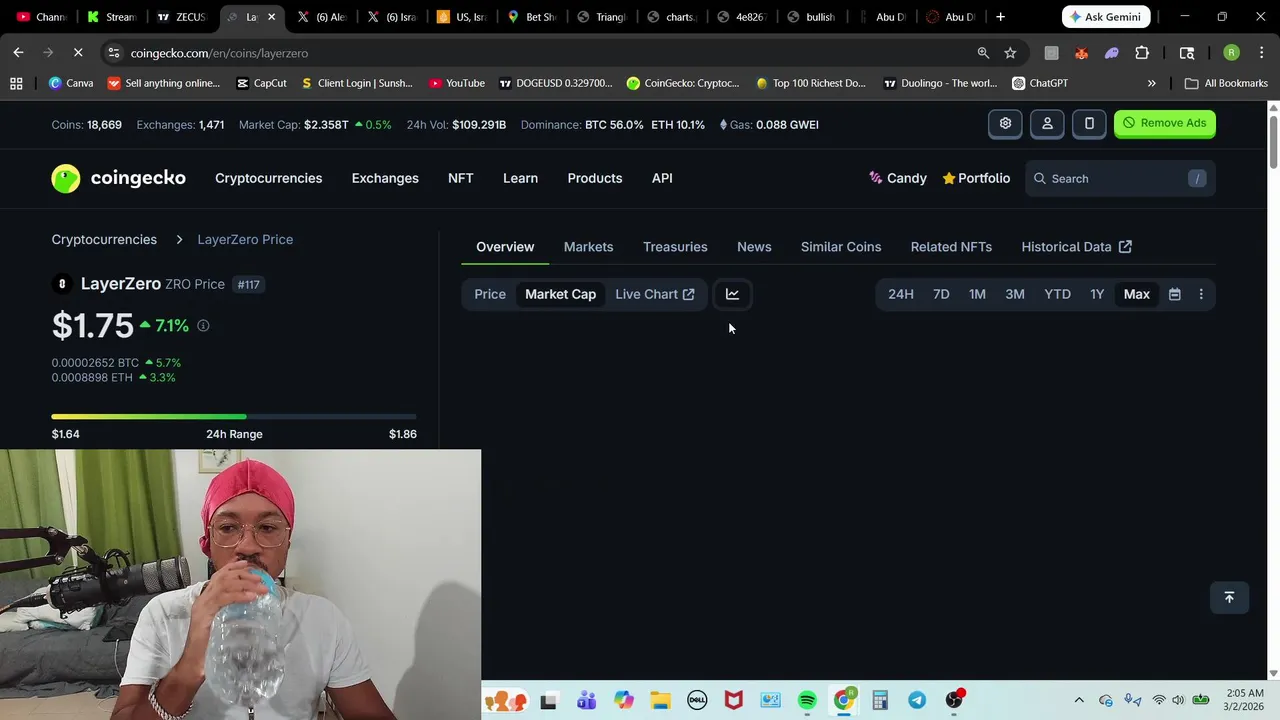Open the chart calendar date picker

(x=1175, y=294)
